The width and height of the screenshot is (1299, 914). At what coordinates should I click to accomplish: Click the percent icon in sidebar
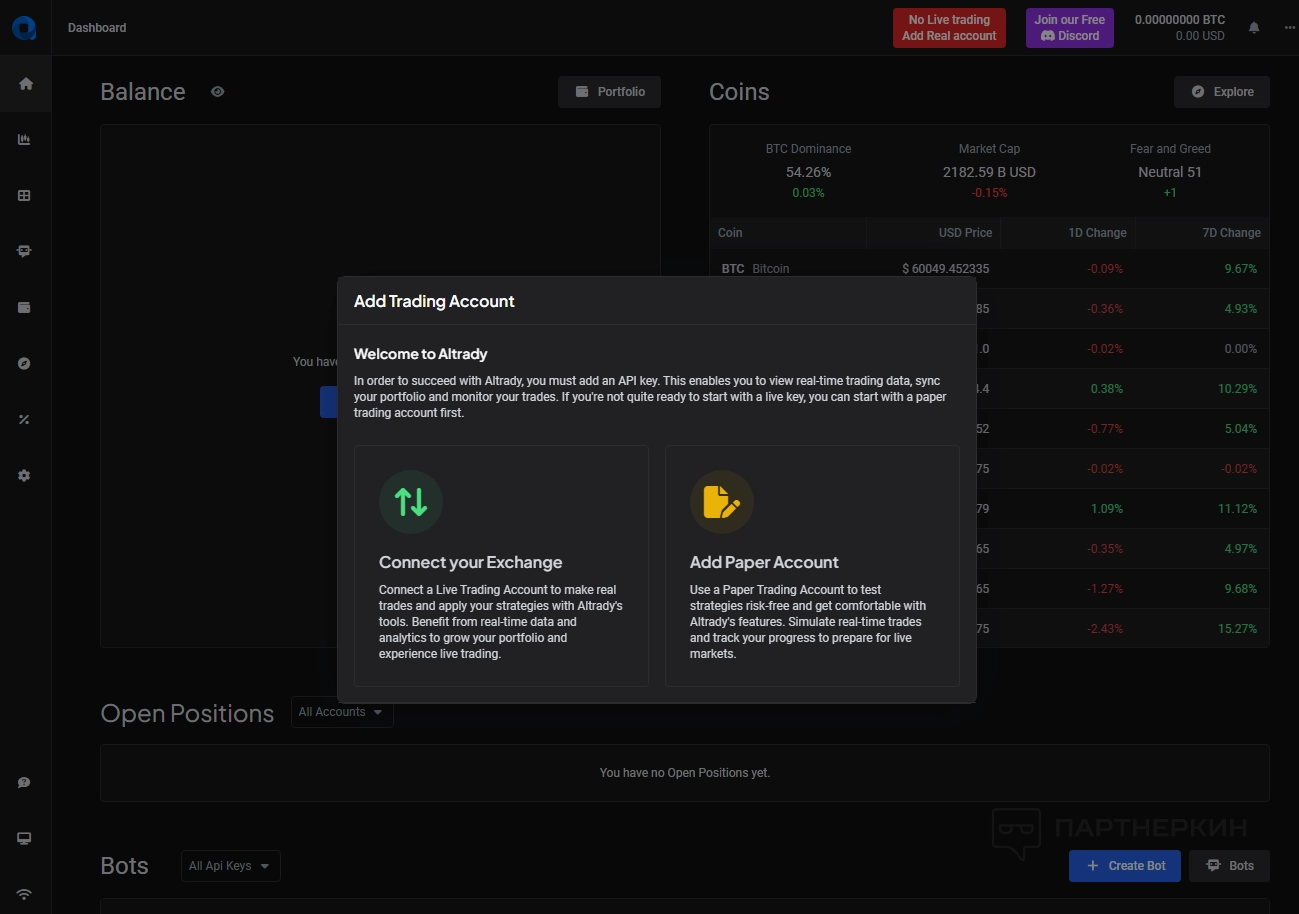[25, 420]
